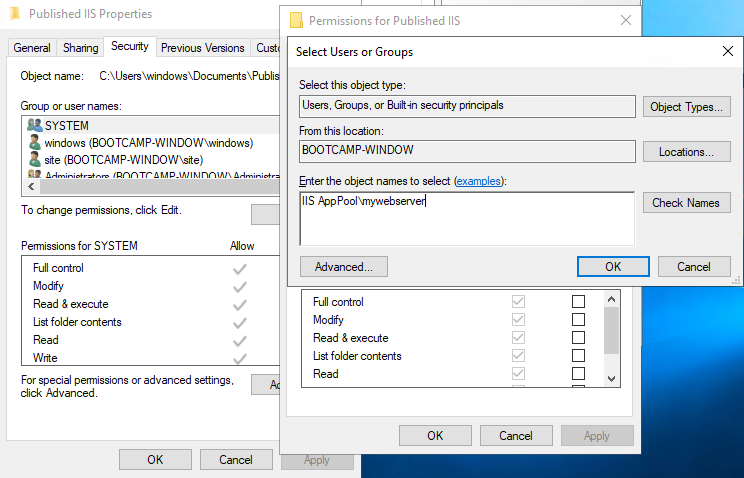Screen dimensions: 744x478
Task: Select SYSTEM in the group list
Action: coord(151,125)
